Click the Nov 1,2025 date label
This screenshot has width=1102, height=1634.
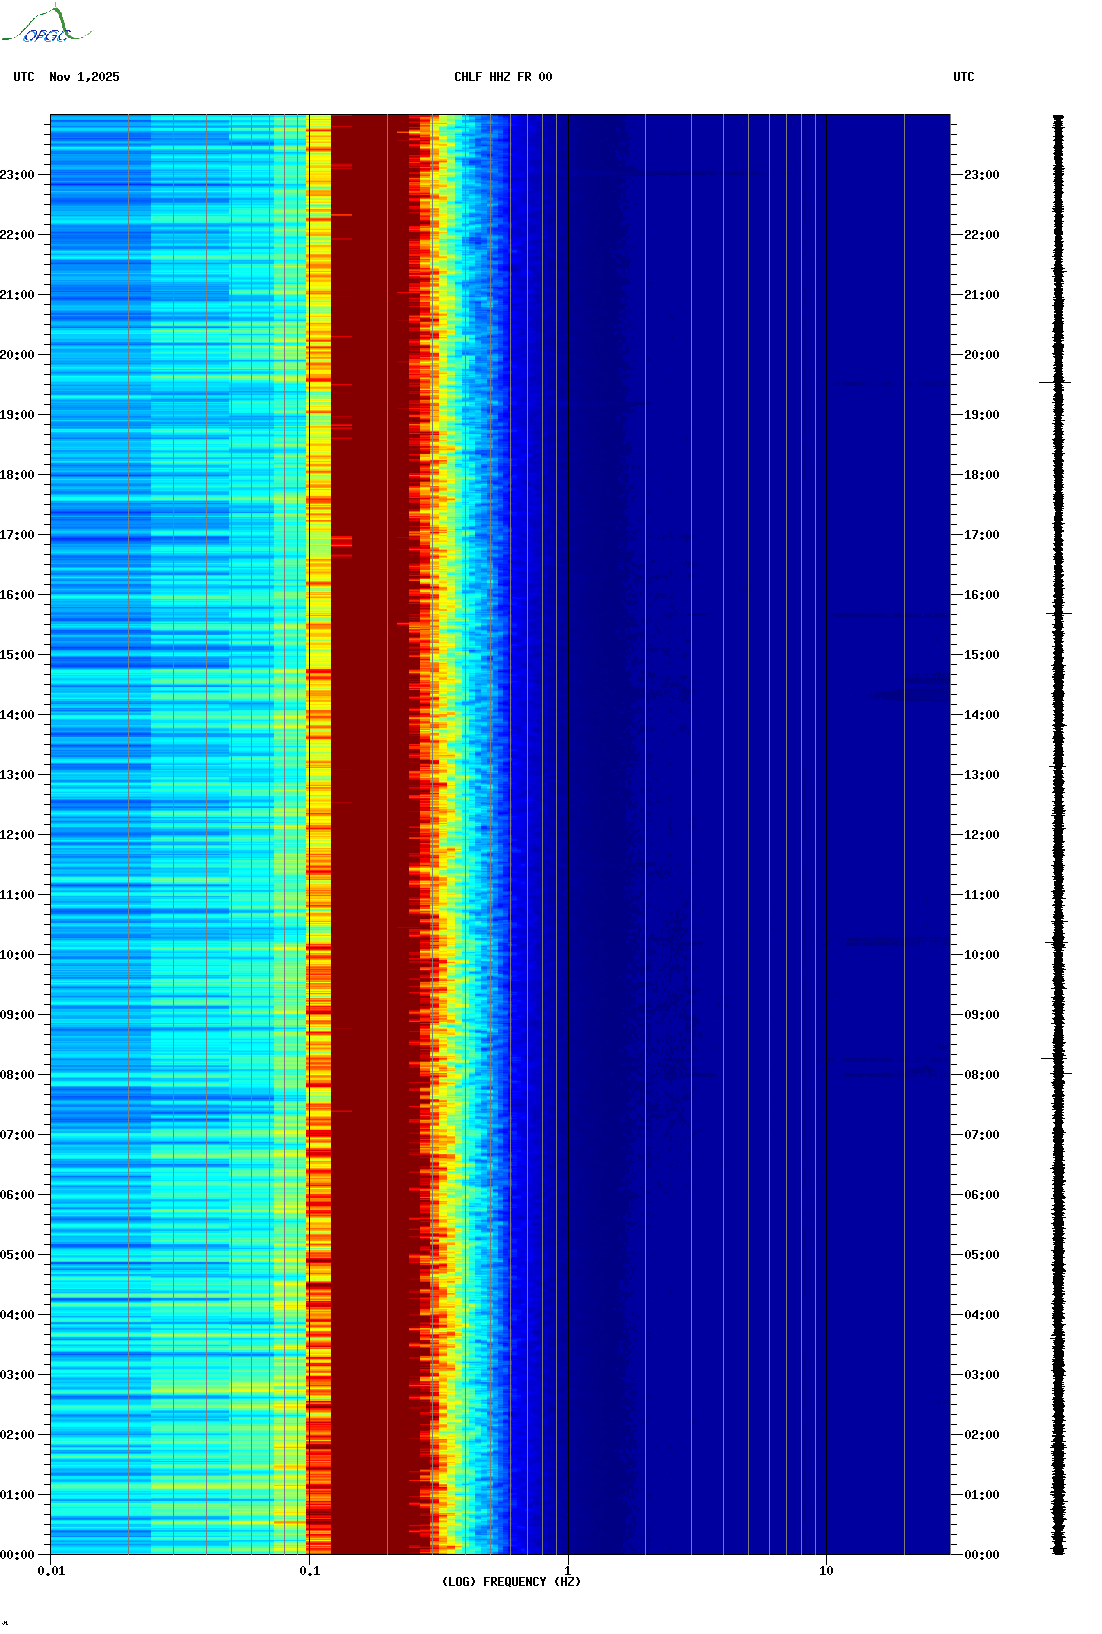pyautogui.click(x=84, y=77)
